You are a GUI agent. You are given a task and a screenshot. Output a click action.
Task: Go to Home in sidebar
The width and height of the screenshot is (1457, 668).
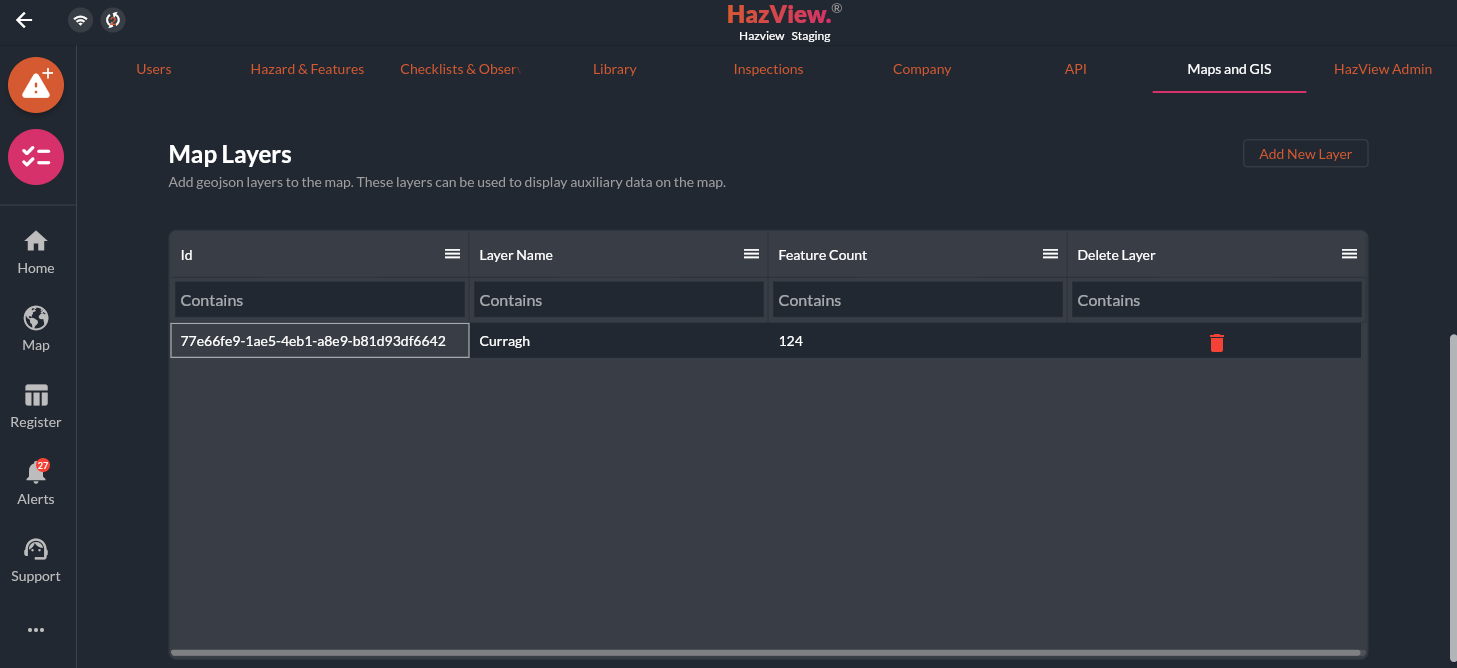36,252
